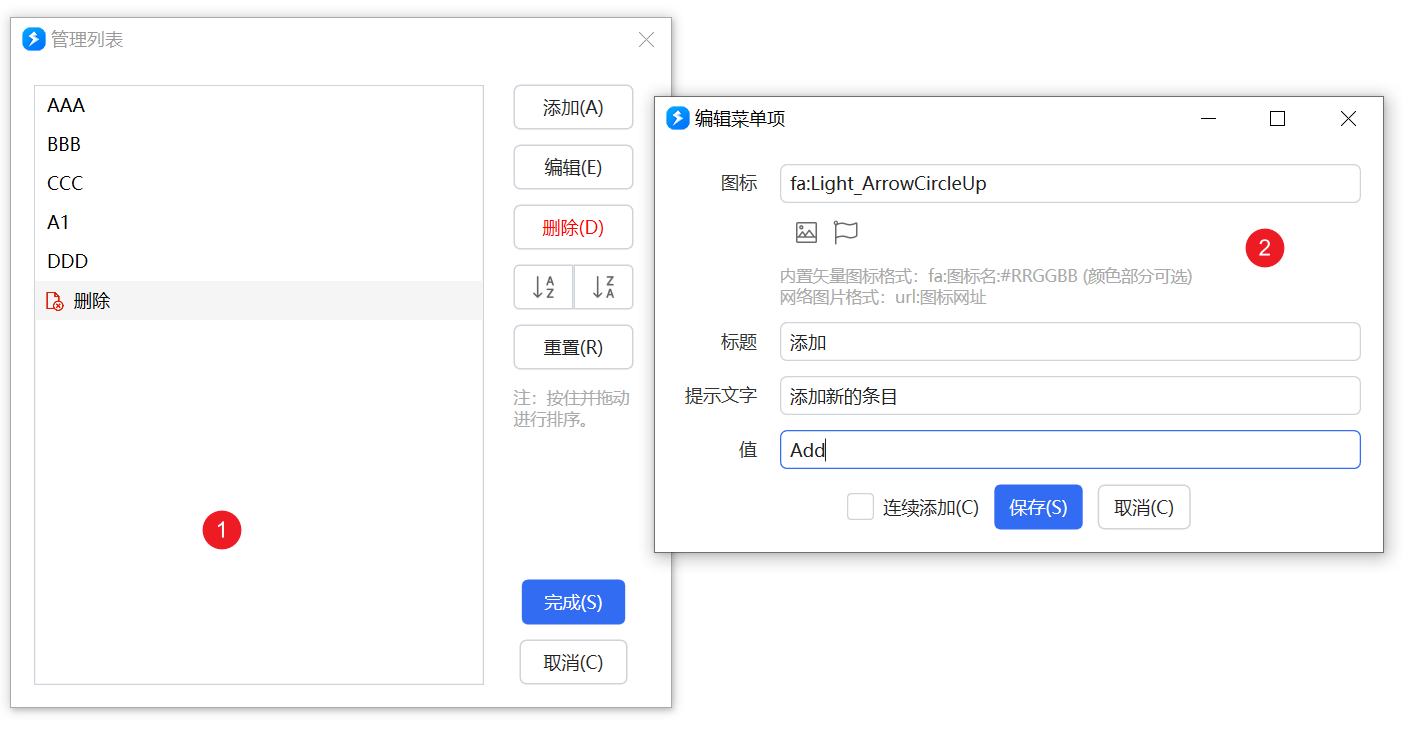The height and width of the screenshot is (735, 1403).
Task: Click 取消(C) in 管理列表 window
Action: click(x=573, y=662)
